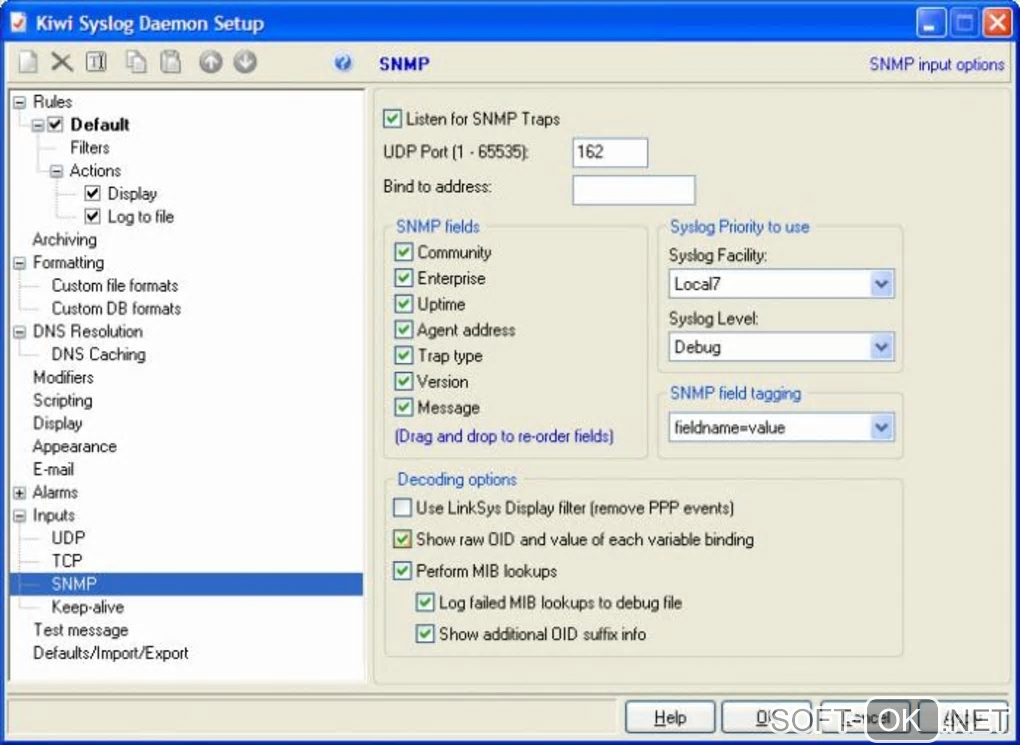
Task: Select Defaults/Import/Export item
Action: pos(111,653)
